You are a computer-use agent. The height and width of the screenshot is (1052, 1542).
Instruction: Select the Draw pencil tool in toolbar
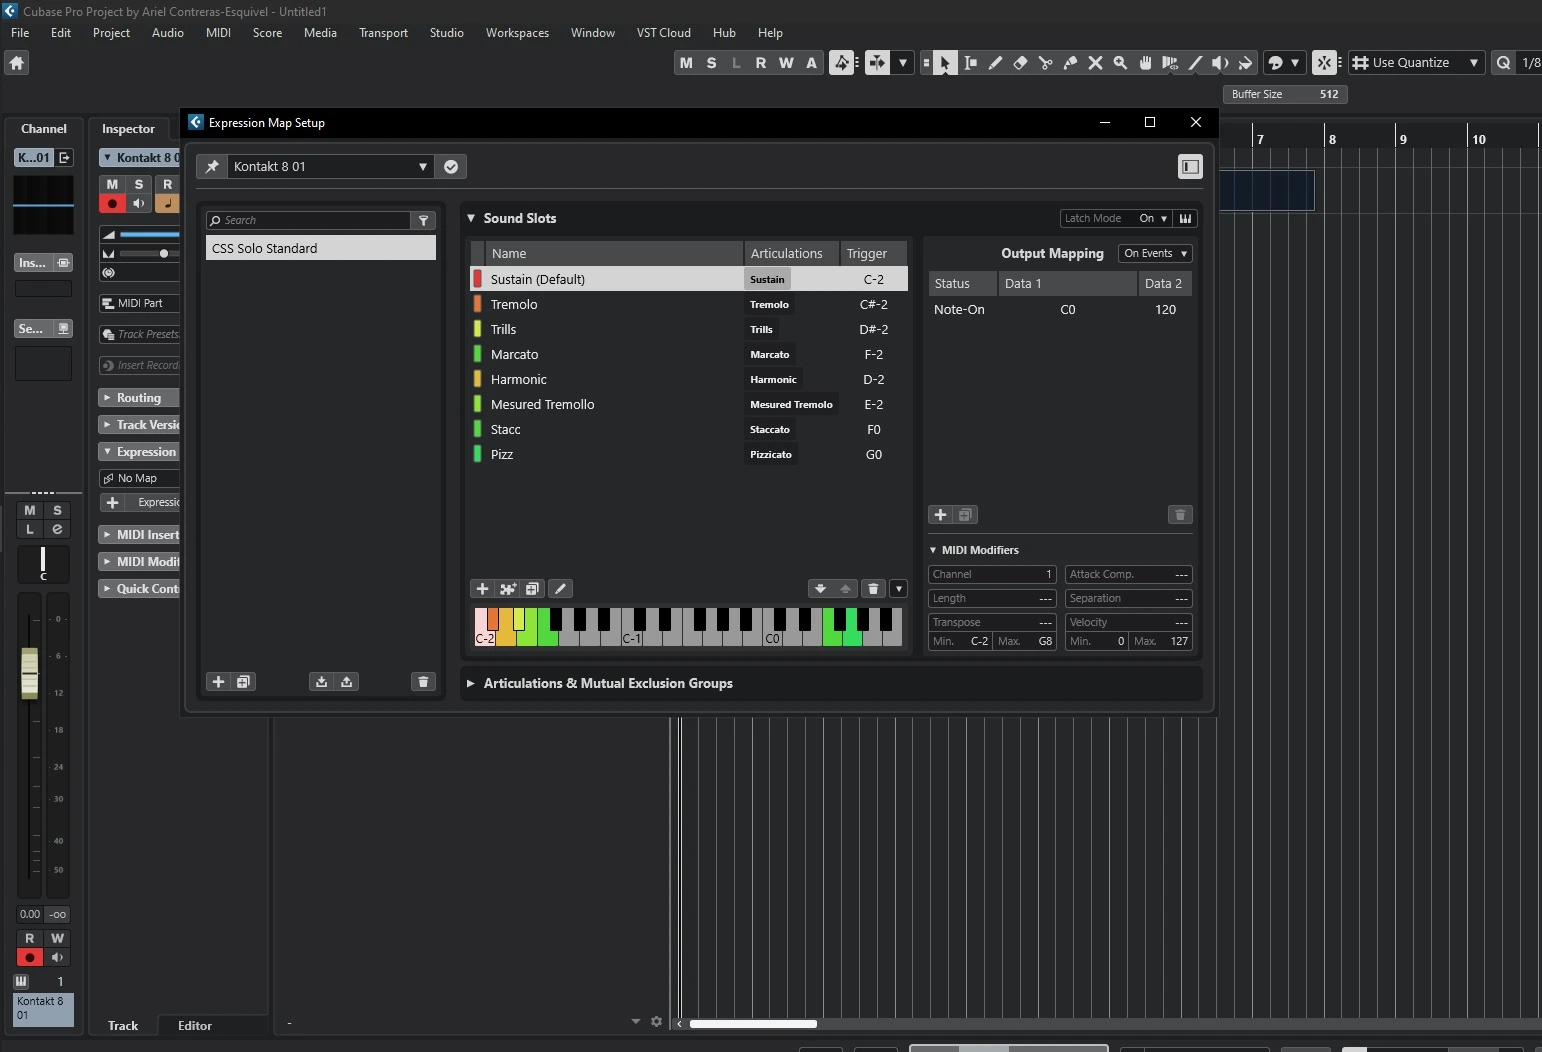coord(995,63)
